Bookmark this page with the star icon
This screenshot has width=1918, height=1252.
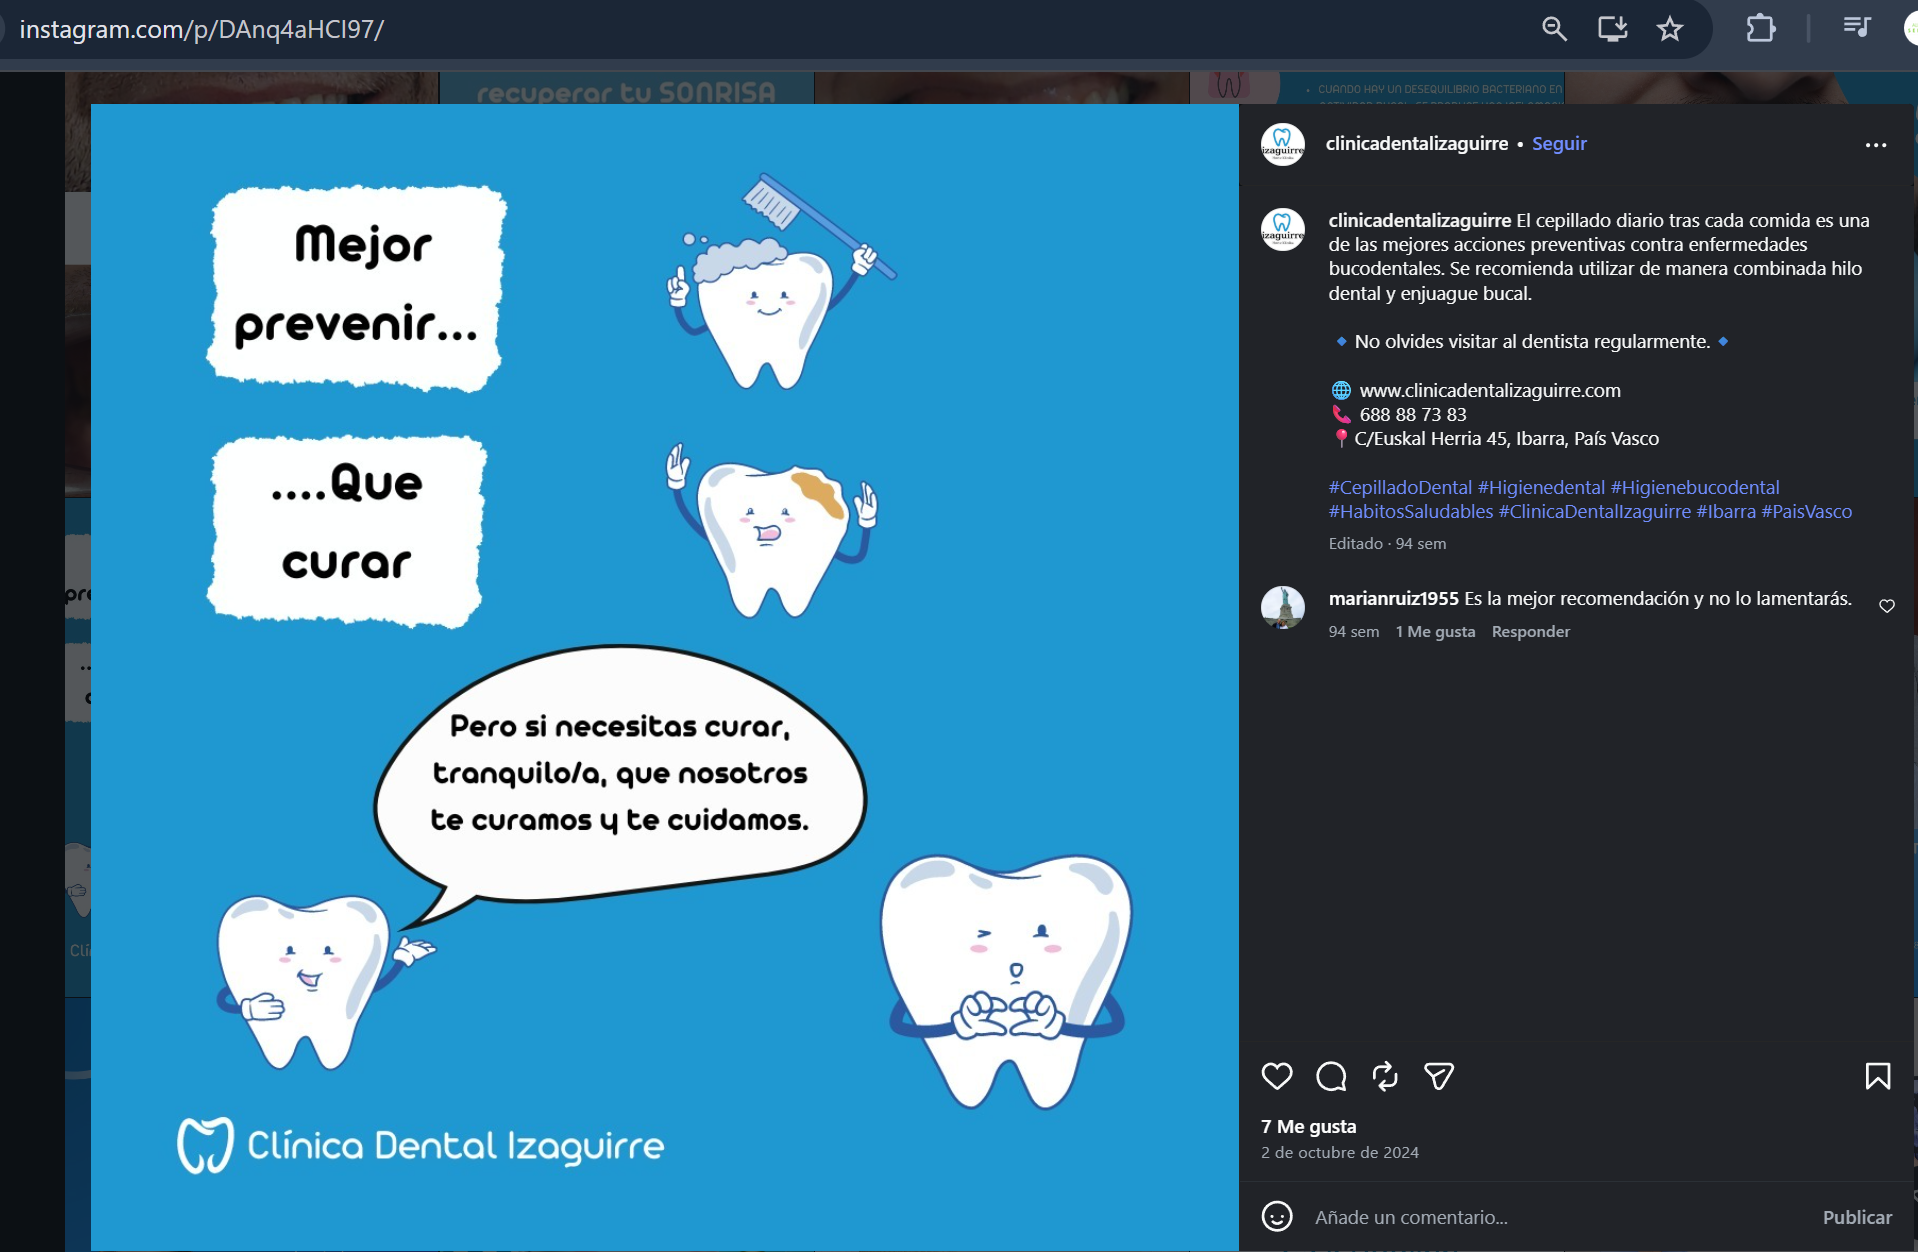(1670, 29)
